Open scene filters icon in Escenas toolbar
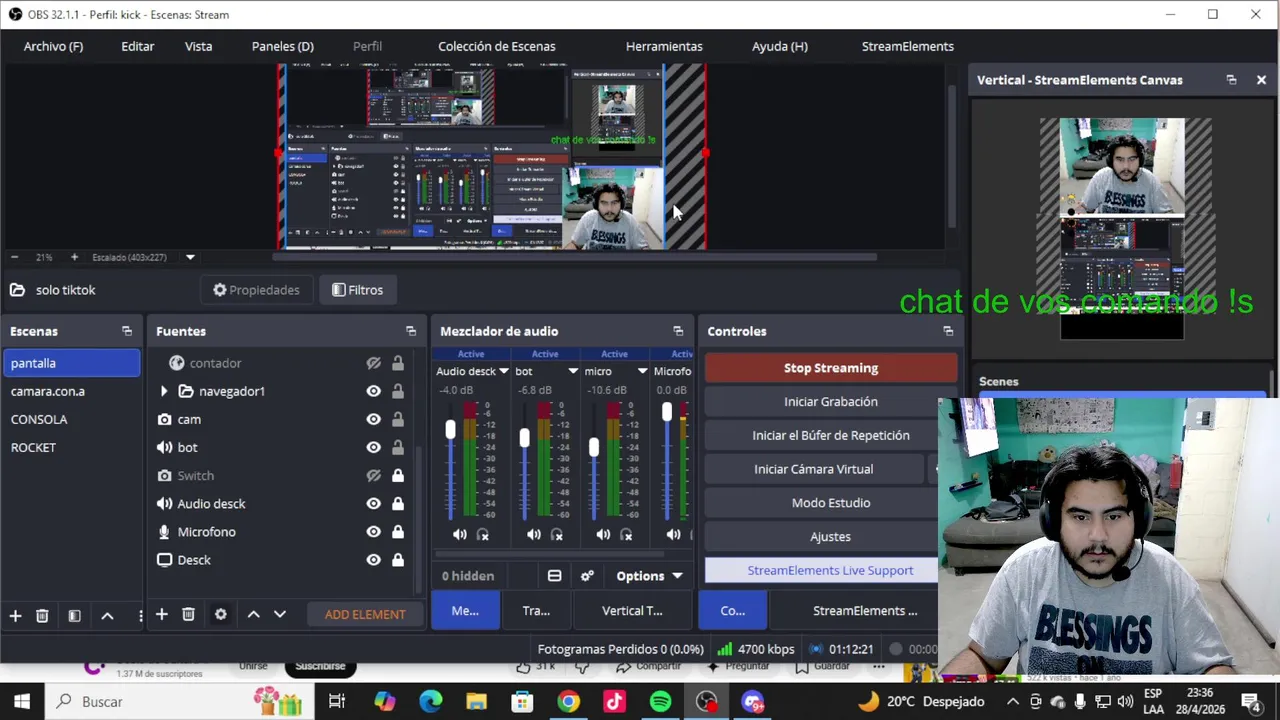 pyautogui.click(x=74, y=616)
